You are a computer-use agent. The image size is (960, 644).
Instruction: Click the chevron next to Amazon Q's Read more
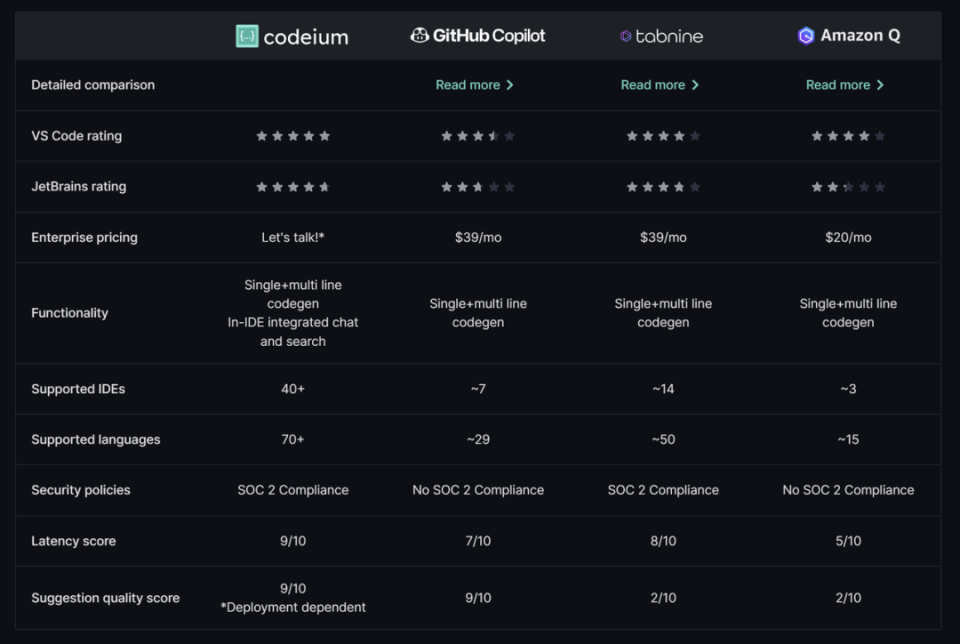point(880,85)
